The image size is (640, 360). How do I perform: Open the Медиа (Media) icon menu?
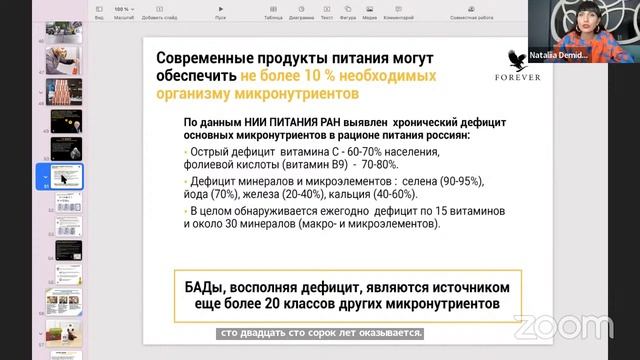369,9
